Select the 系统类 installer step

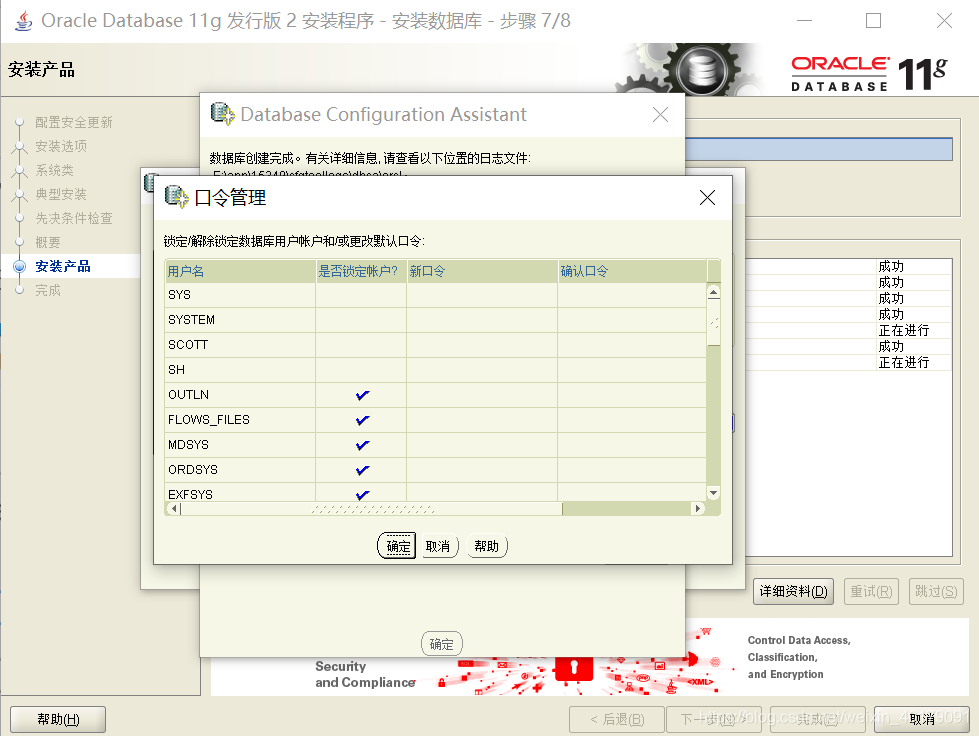(x=54, y=170)
